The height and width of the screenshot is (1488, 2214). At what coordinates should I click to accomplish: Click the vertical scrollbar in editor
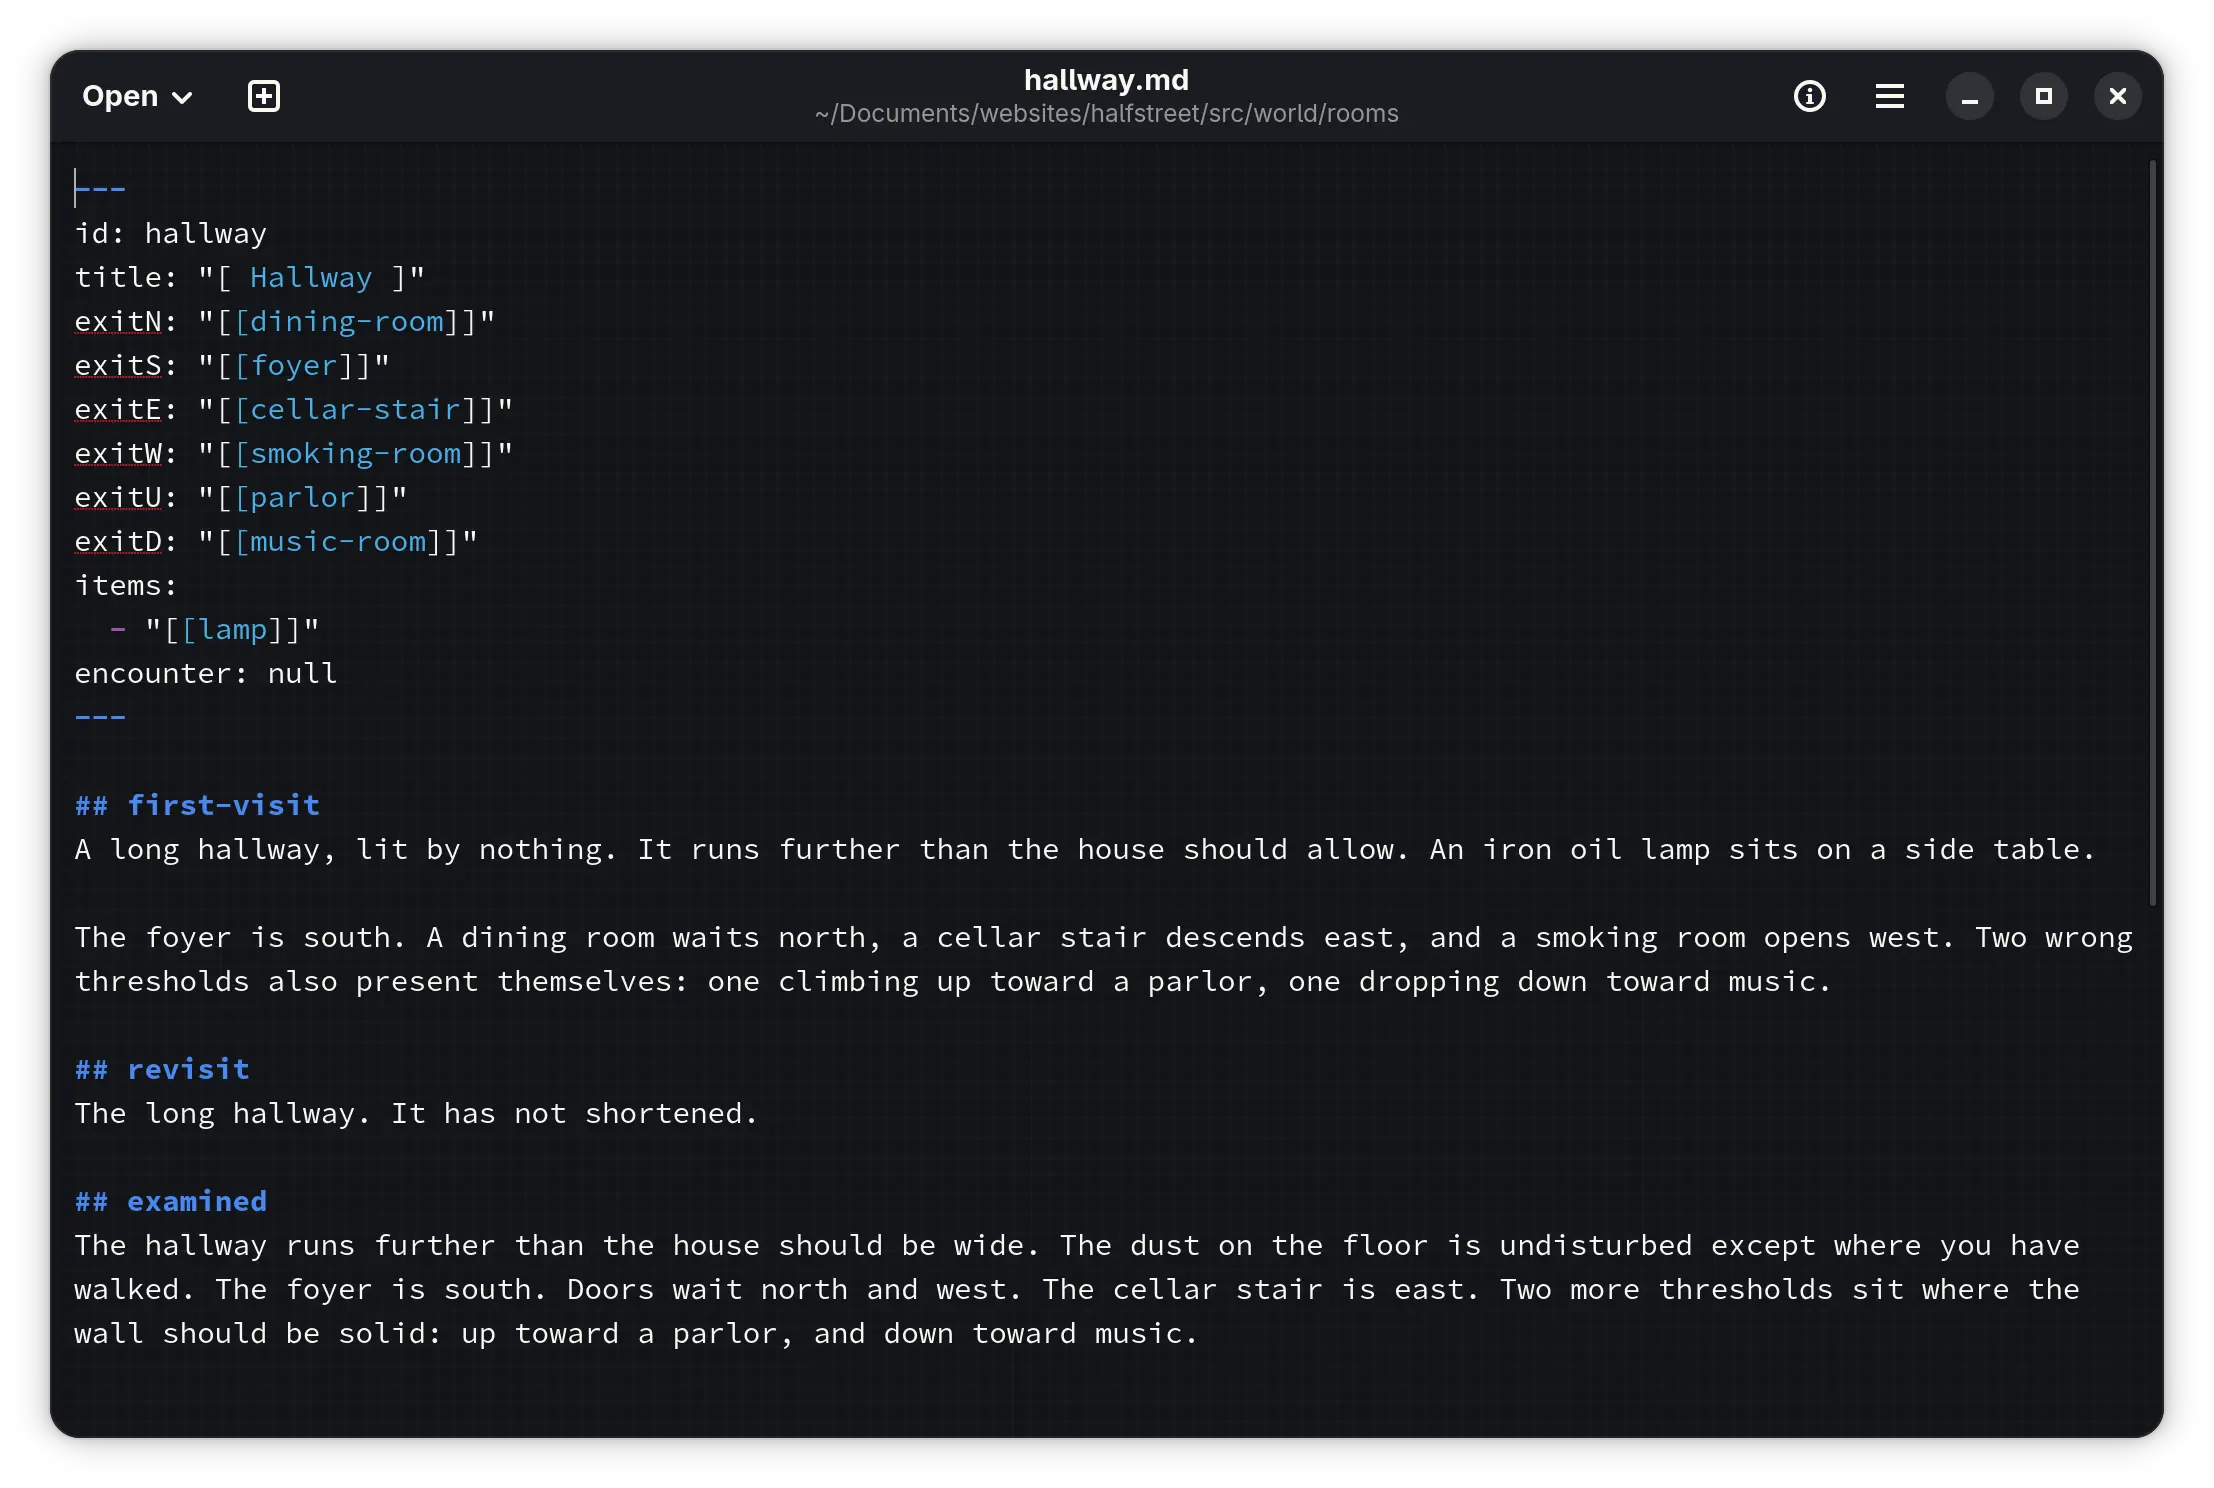pyautogui.click(x=2152, y=533)
